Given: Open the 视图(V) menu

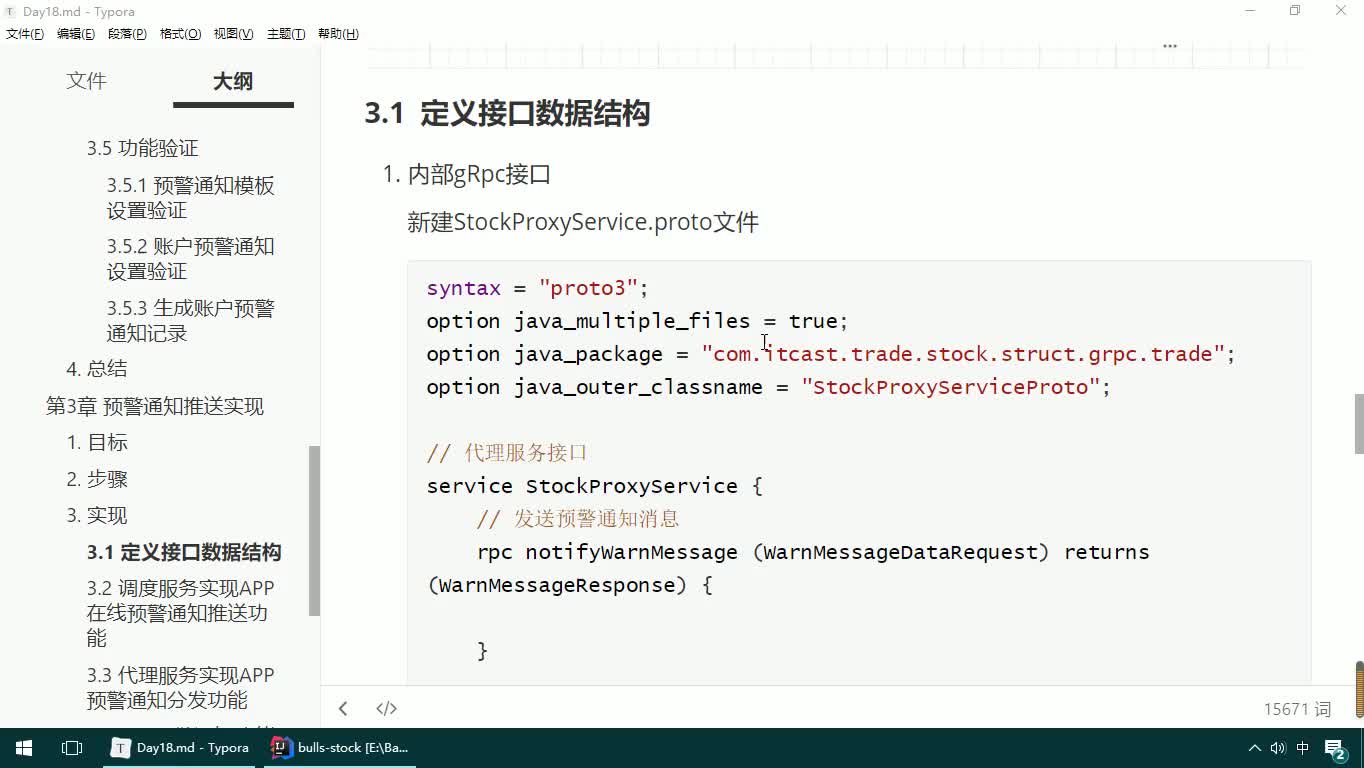Looking at the screenshot, I should point(233,34).
